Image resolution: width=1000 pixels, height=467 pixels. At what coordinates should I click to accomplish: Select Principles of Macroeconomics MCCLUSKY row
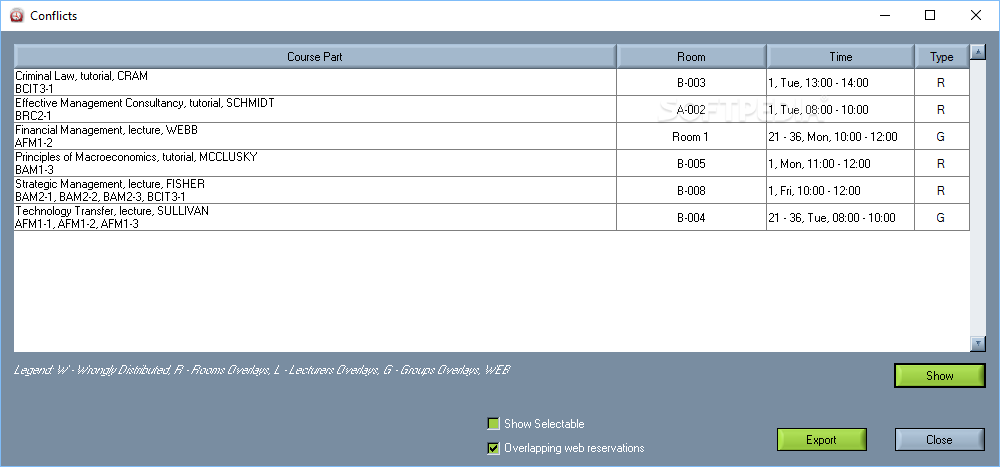pos(492,163)
